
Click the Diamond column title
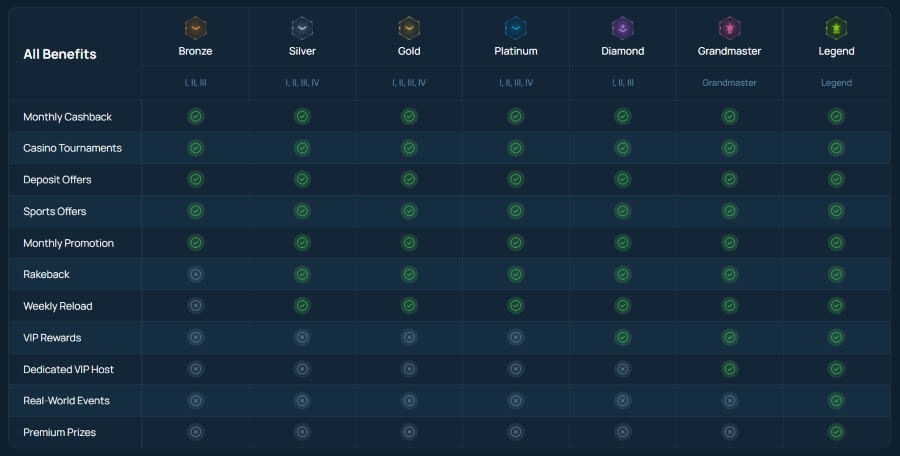(x=622, y=51)
